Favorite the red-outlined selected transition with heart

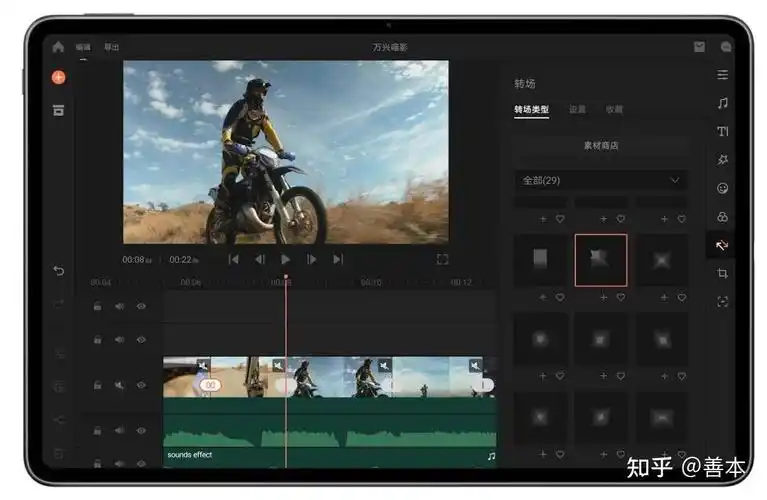[x=621, y=297]
